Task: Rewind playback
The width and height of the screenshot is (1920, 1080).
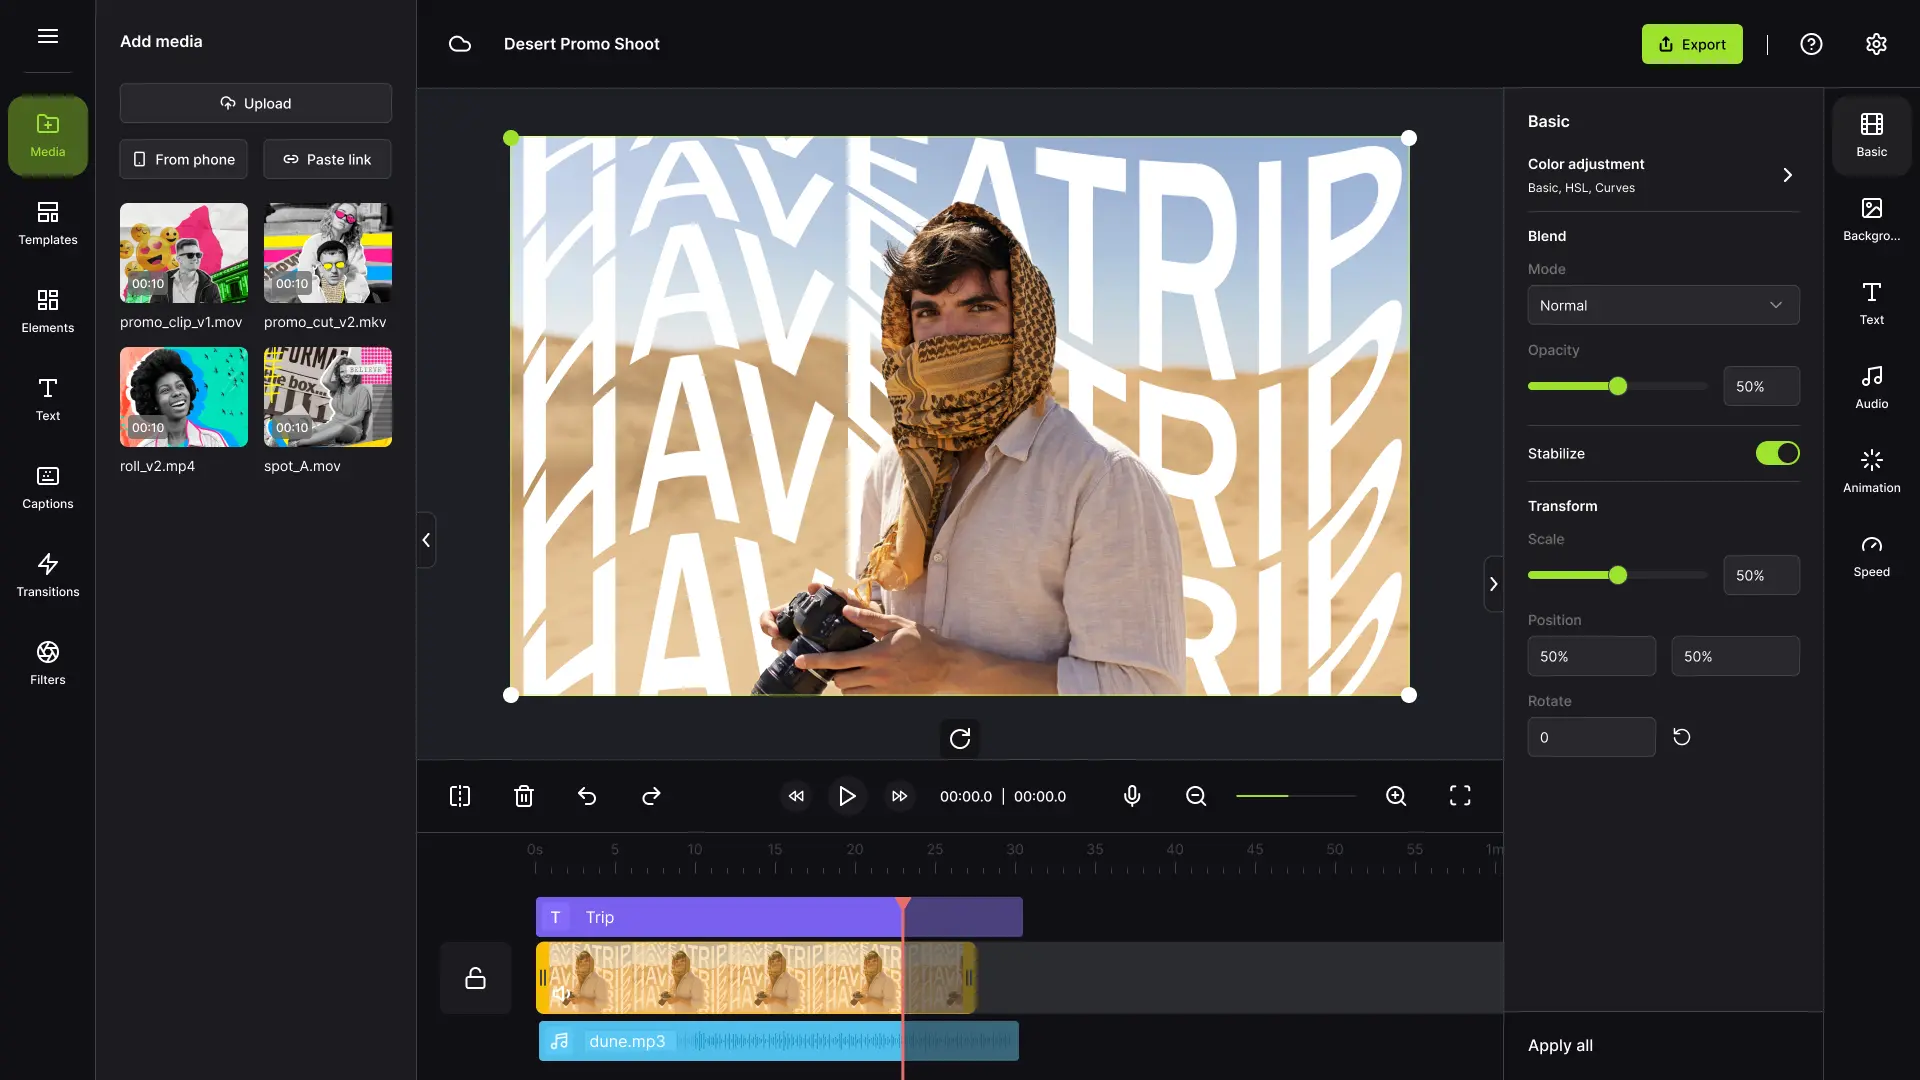Action: pyautogui.click(x=796, y=796)
